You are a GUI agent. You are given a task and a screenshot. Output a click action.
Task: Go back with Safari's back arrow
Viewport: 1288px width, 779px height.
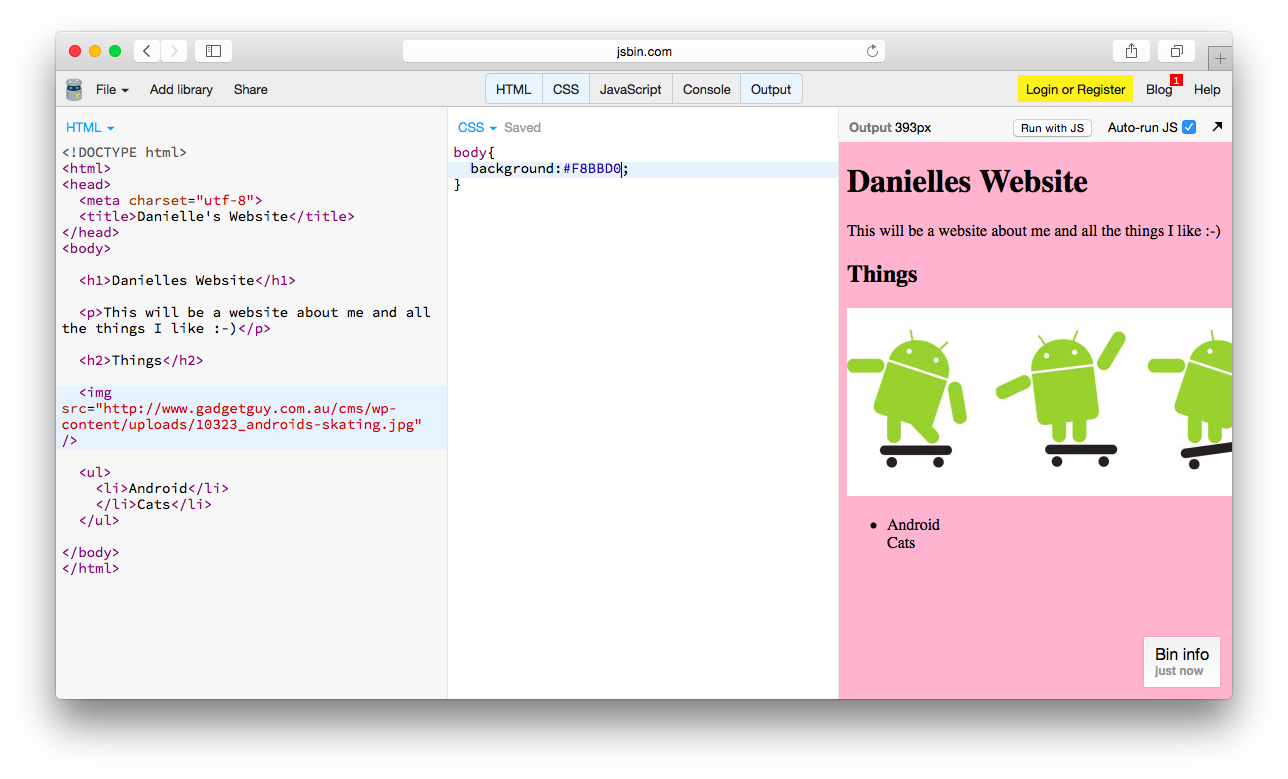[147, 51]
